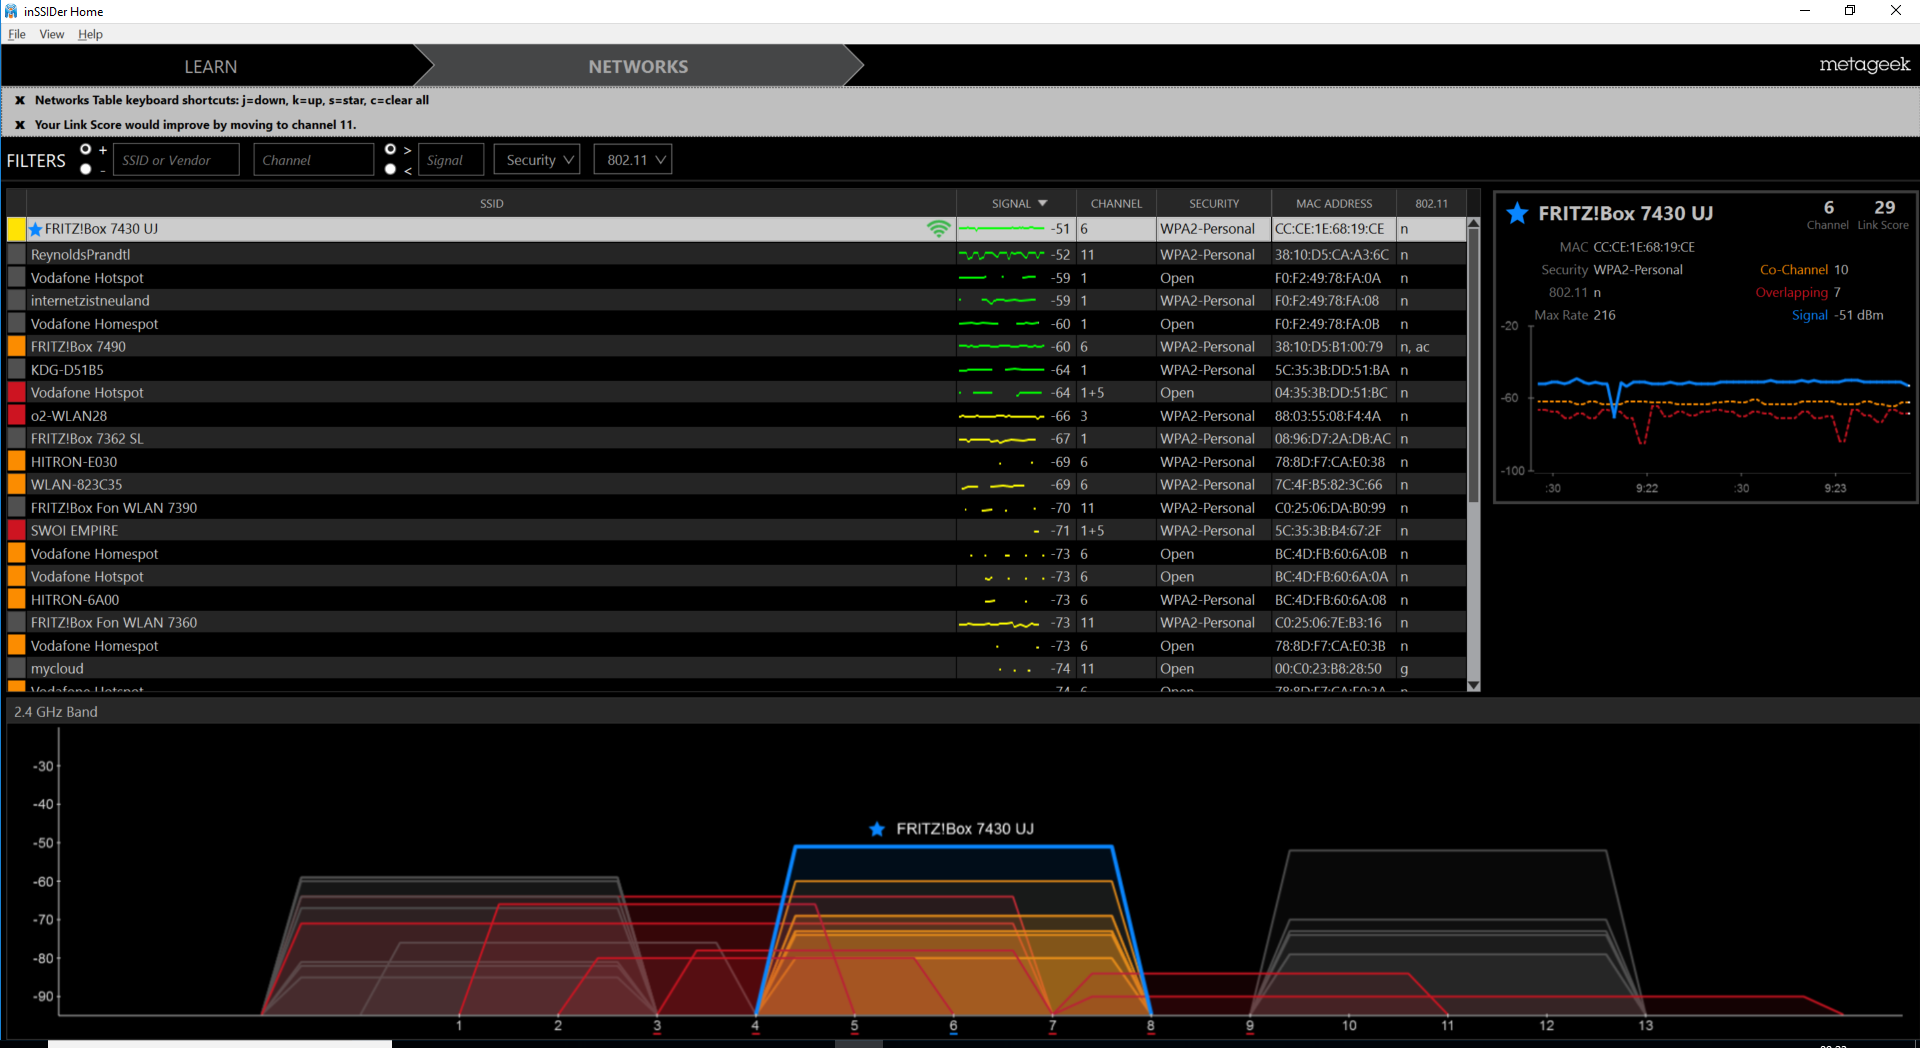This screenshot has width=1920, height=1048.
Task: Click the red swatch of o2-WLAN28
Action: (16, 416)
